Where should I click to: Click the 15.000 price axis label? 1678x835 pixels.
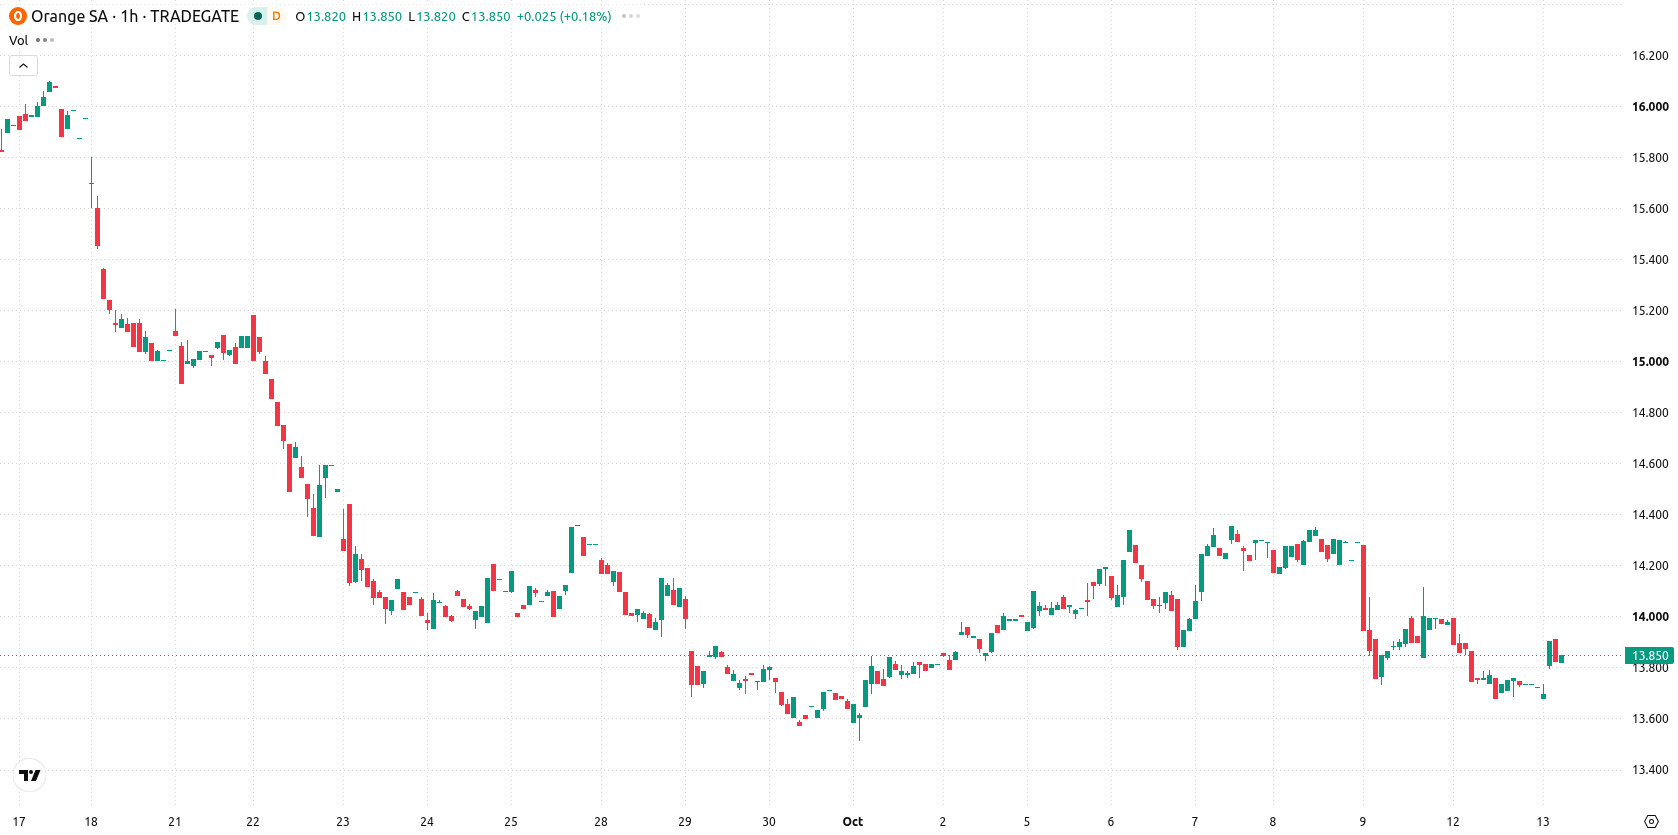click(x=1650, y=361)
